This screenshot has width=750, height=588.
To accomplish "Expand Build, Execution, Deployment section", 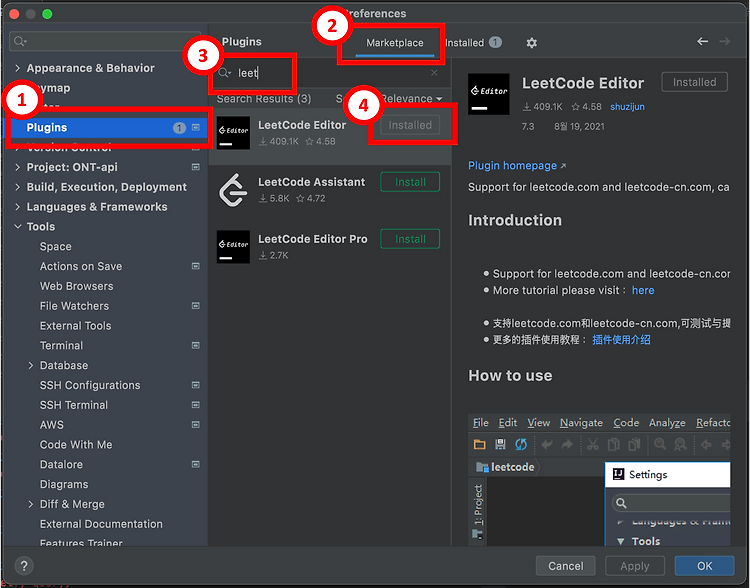I will (x=18, y=187).
